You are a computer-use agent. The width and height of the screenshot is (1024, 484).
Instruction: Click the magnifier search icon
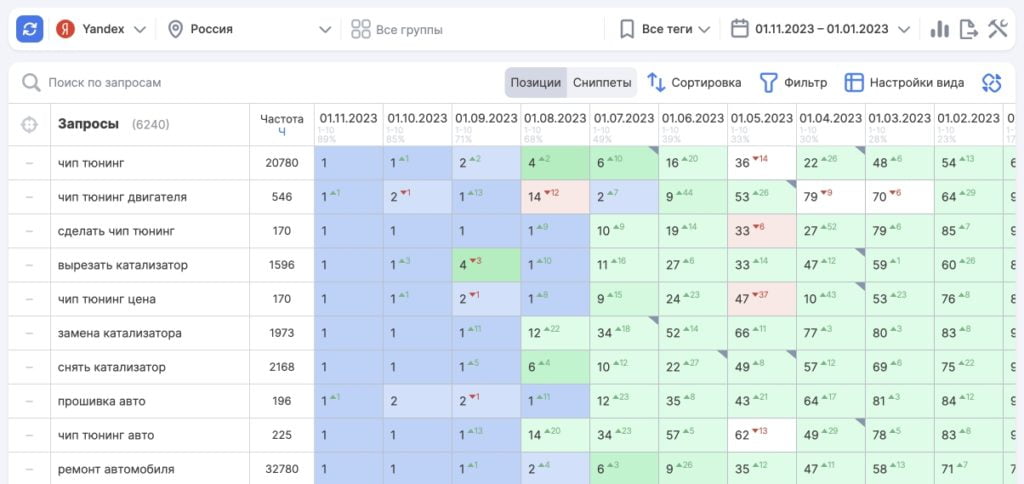pyautogui.click(x=31, y=83)
